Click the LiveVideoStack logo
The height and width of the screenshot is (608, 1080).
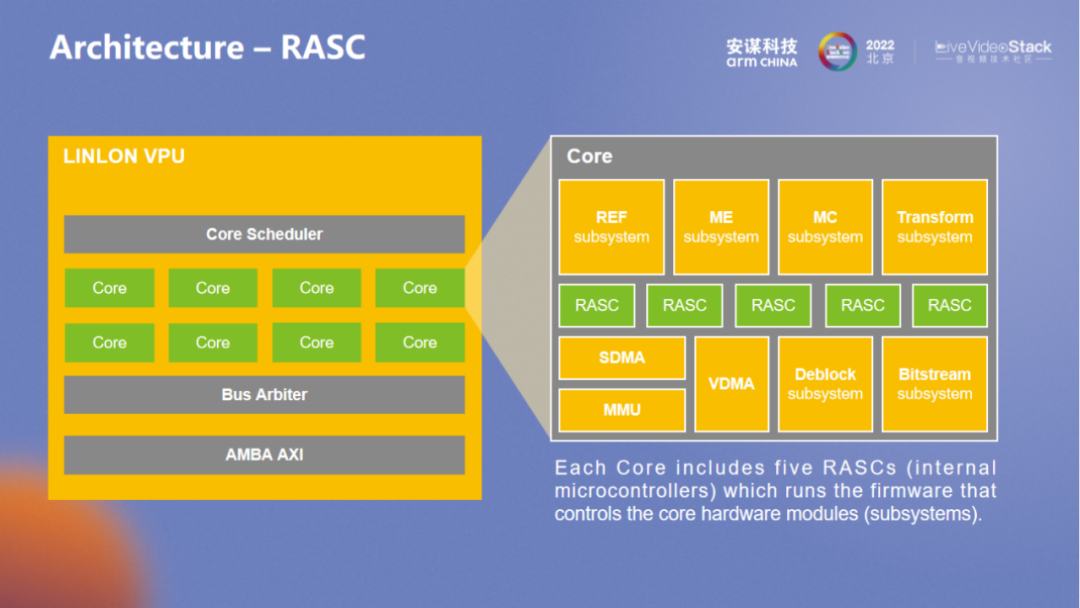pyautogui.click(x=992, y=52)
